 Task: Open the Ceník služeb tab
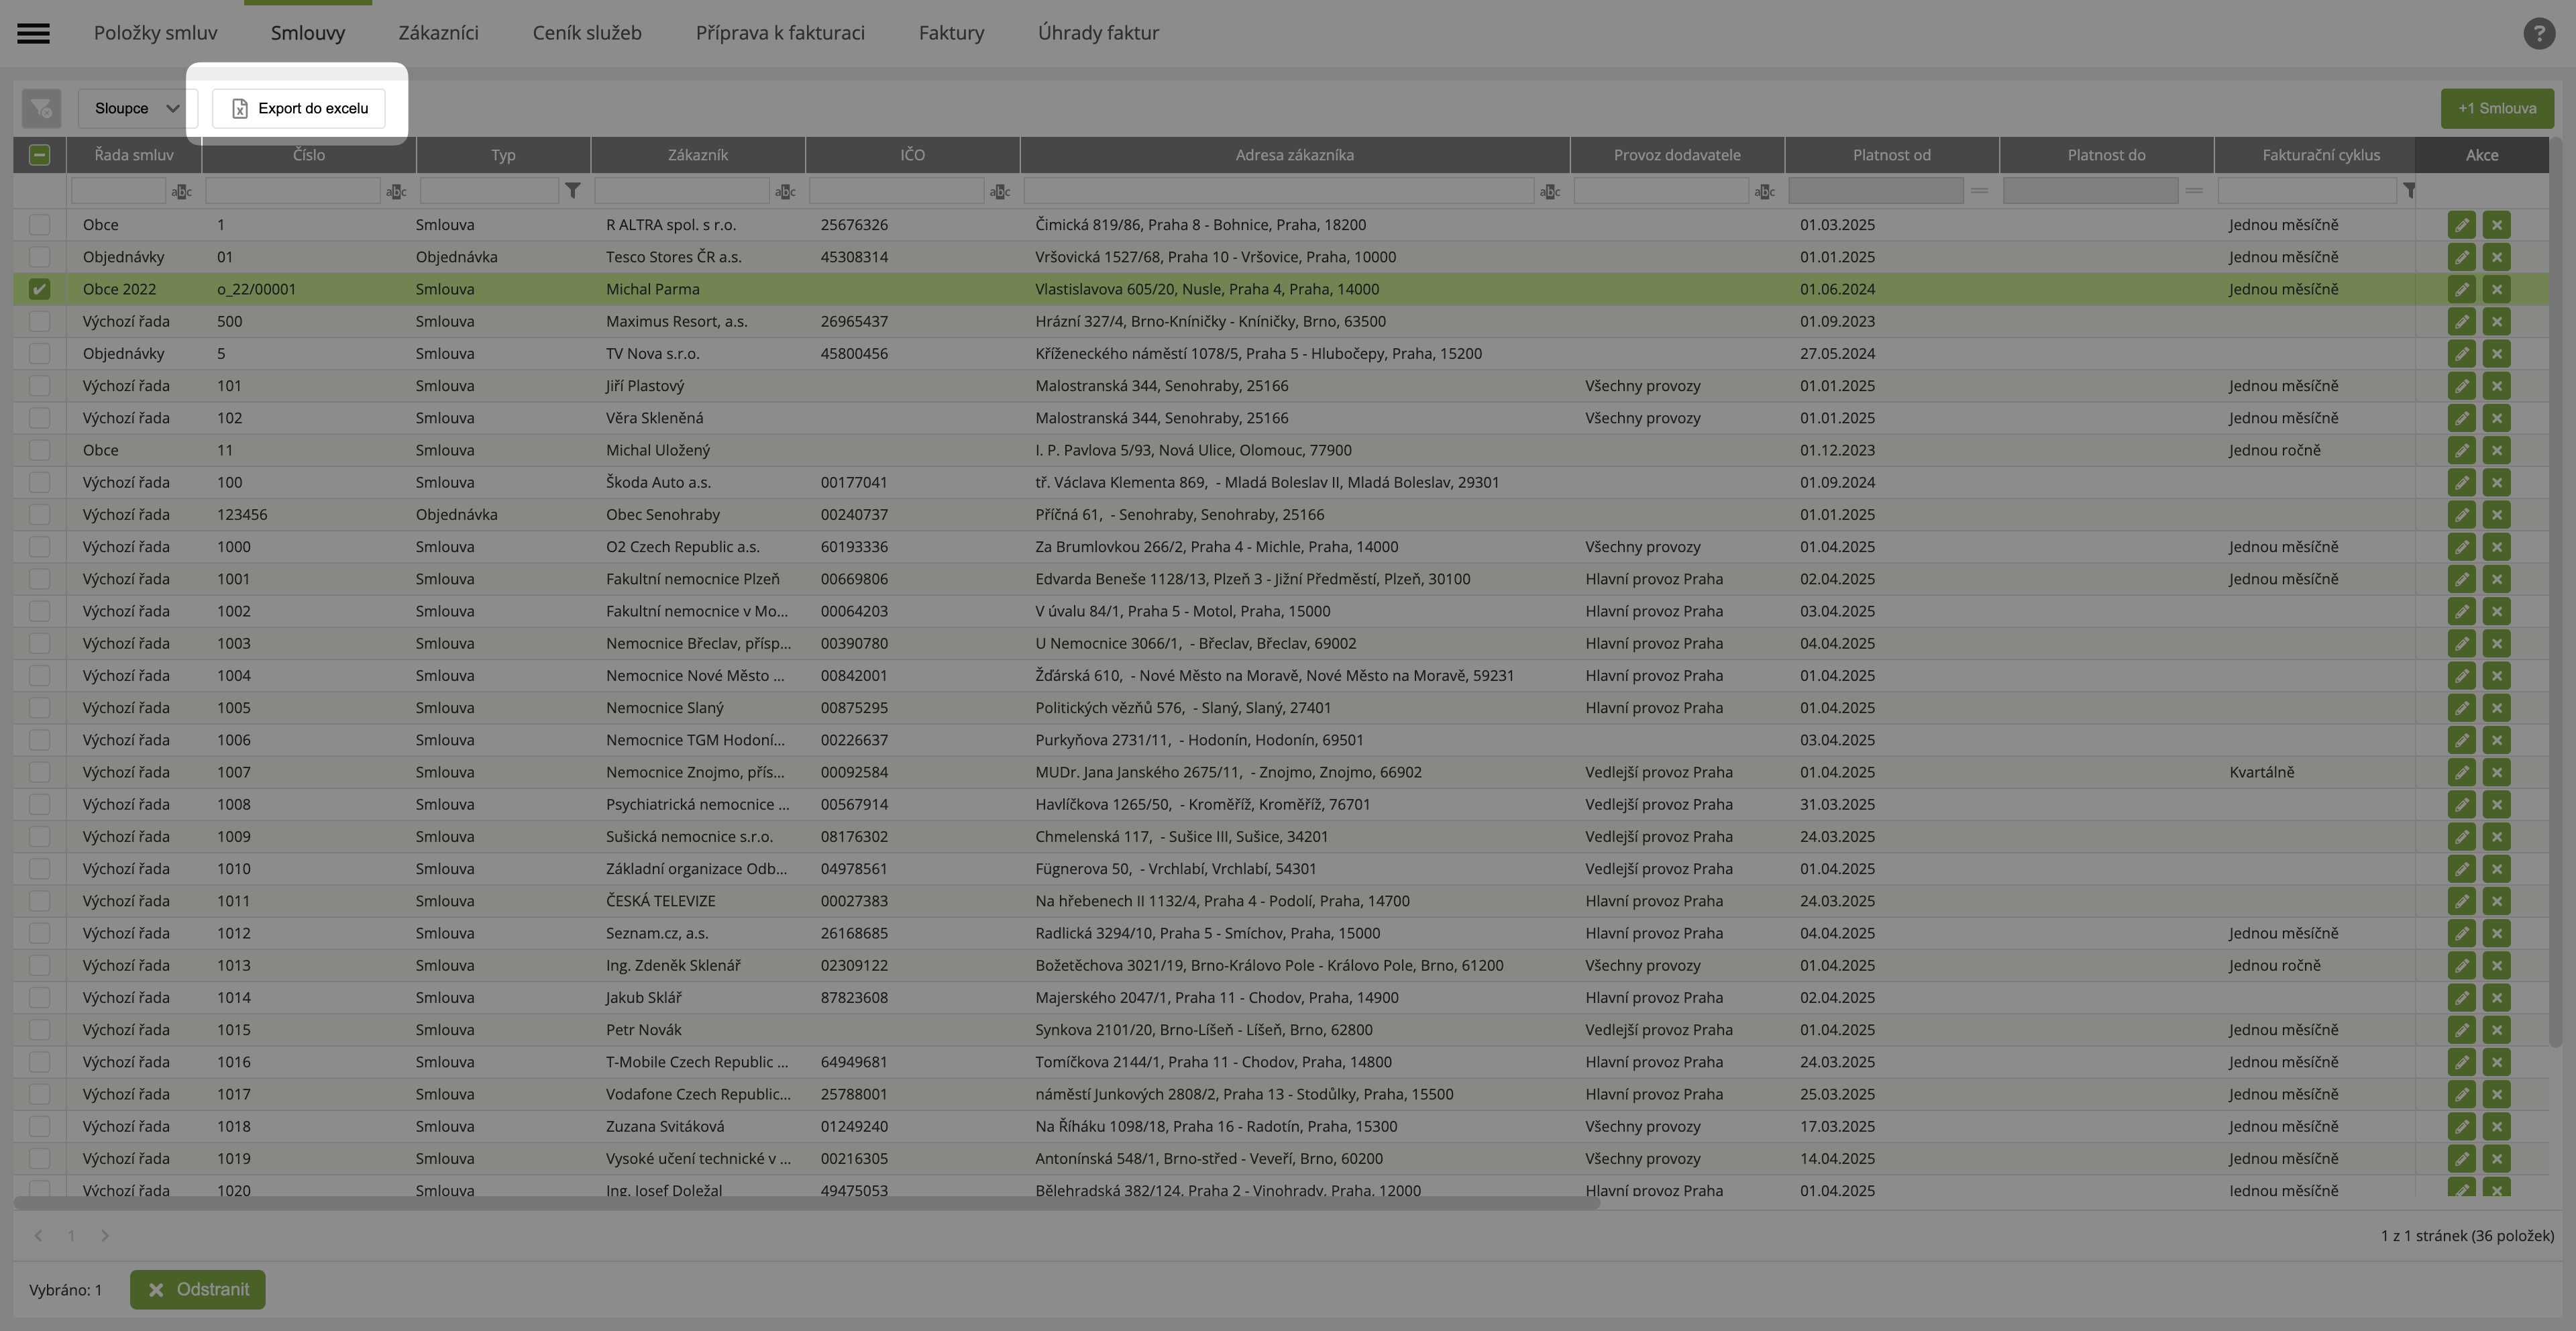tap(586, 33)
